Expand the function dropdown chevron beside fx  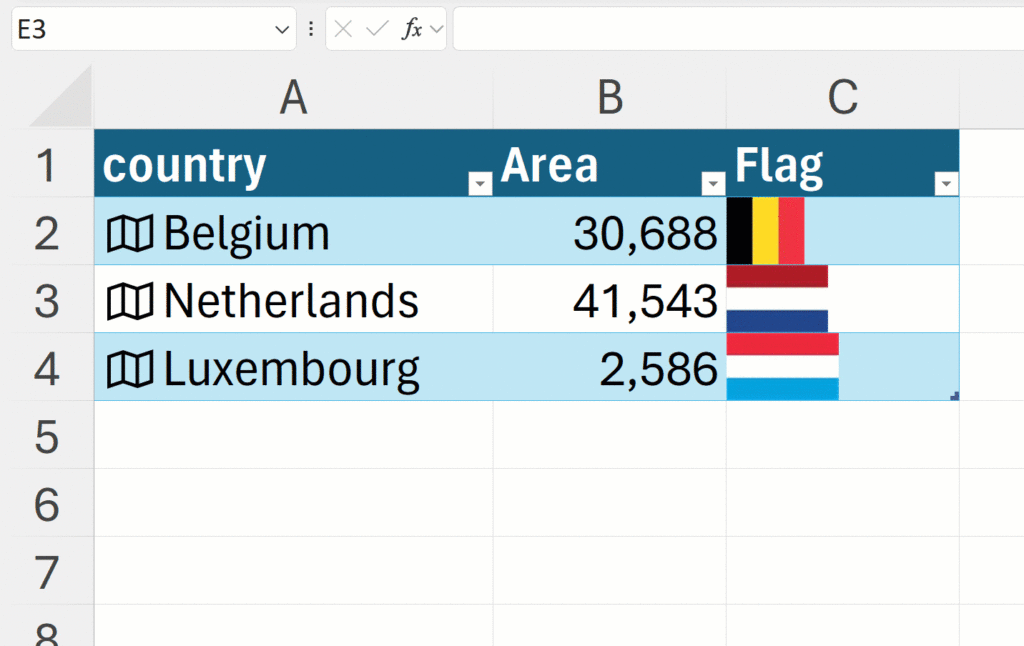pos(437,29)
